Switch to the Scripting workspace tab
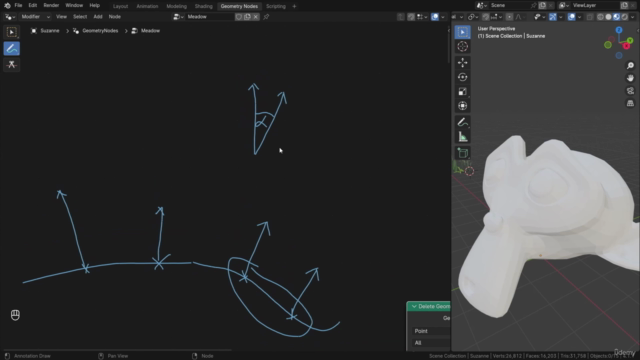Screen dimensions: 640x360 point(276,6)
